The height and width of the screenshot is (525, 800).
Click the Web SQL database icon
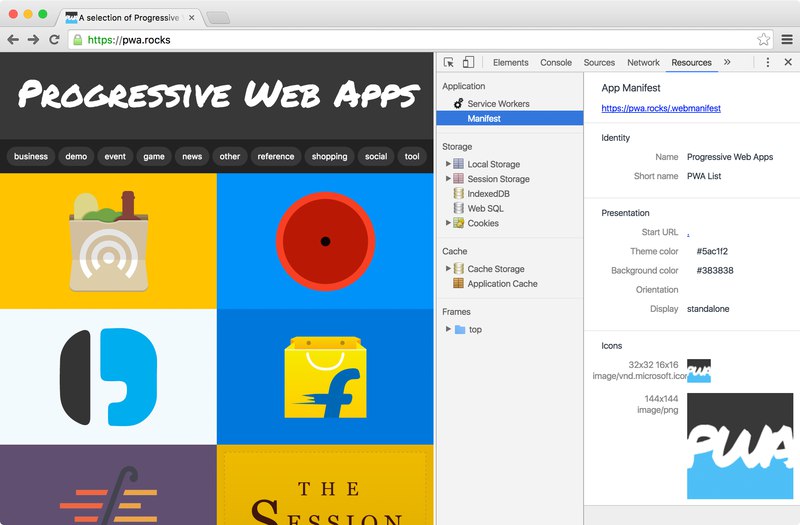(x=459, y=208)
